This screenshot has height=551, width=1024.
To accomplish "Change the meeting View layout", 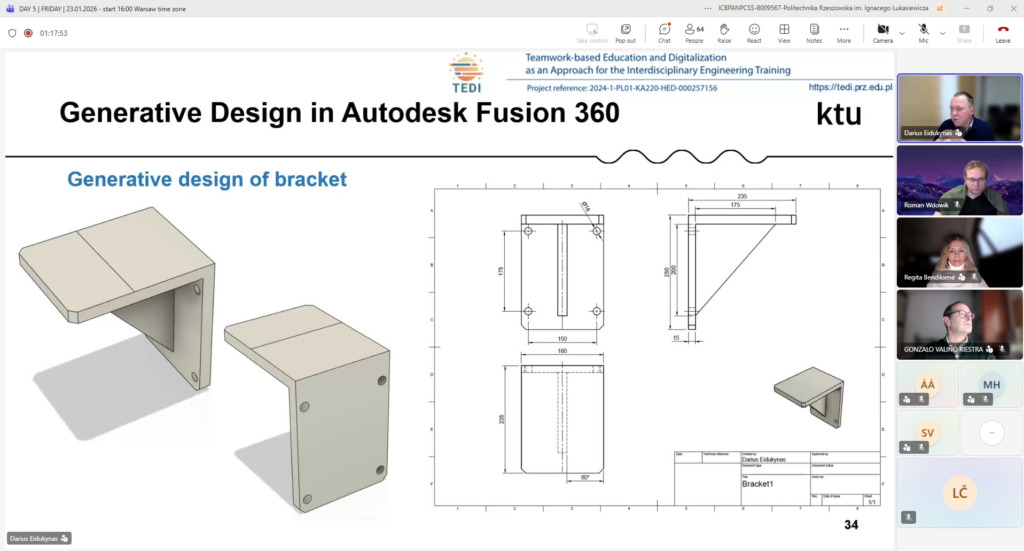I will [784, 32].
